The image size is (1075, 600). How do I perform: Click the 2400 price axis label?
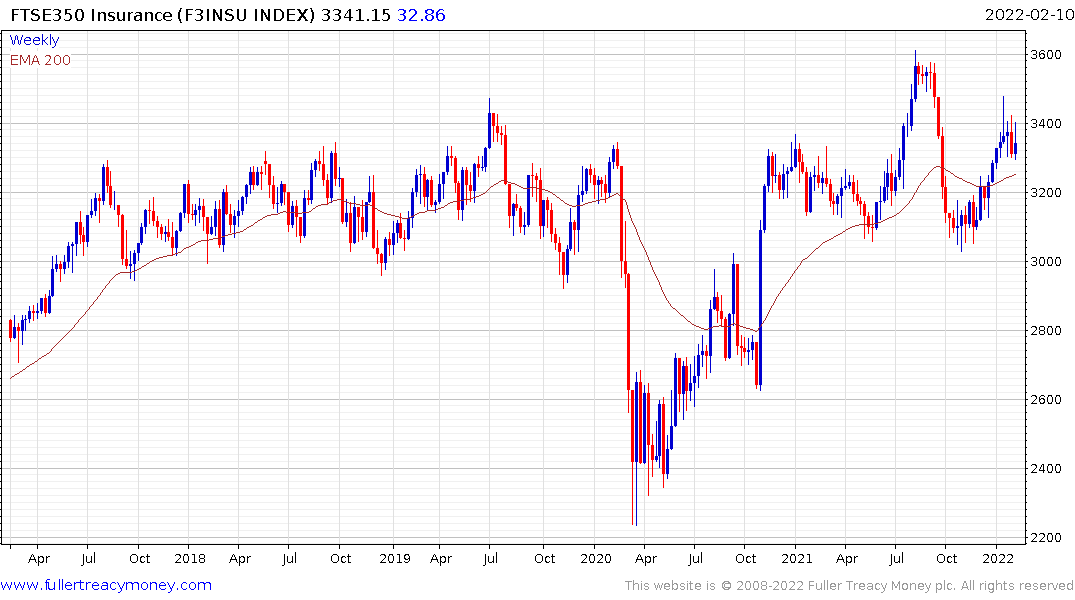click(1046, 469)
